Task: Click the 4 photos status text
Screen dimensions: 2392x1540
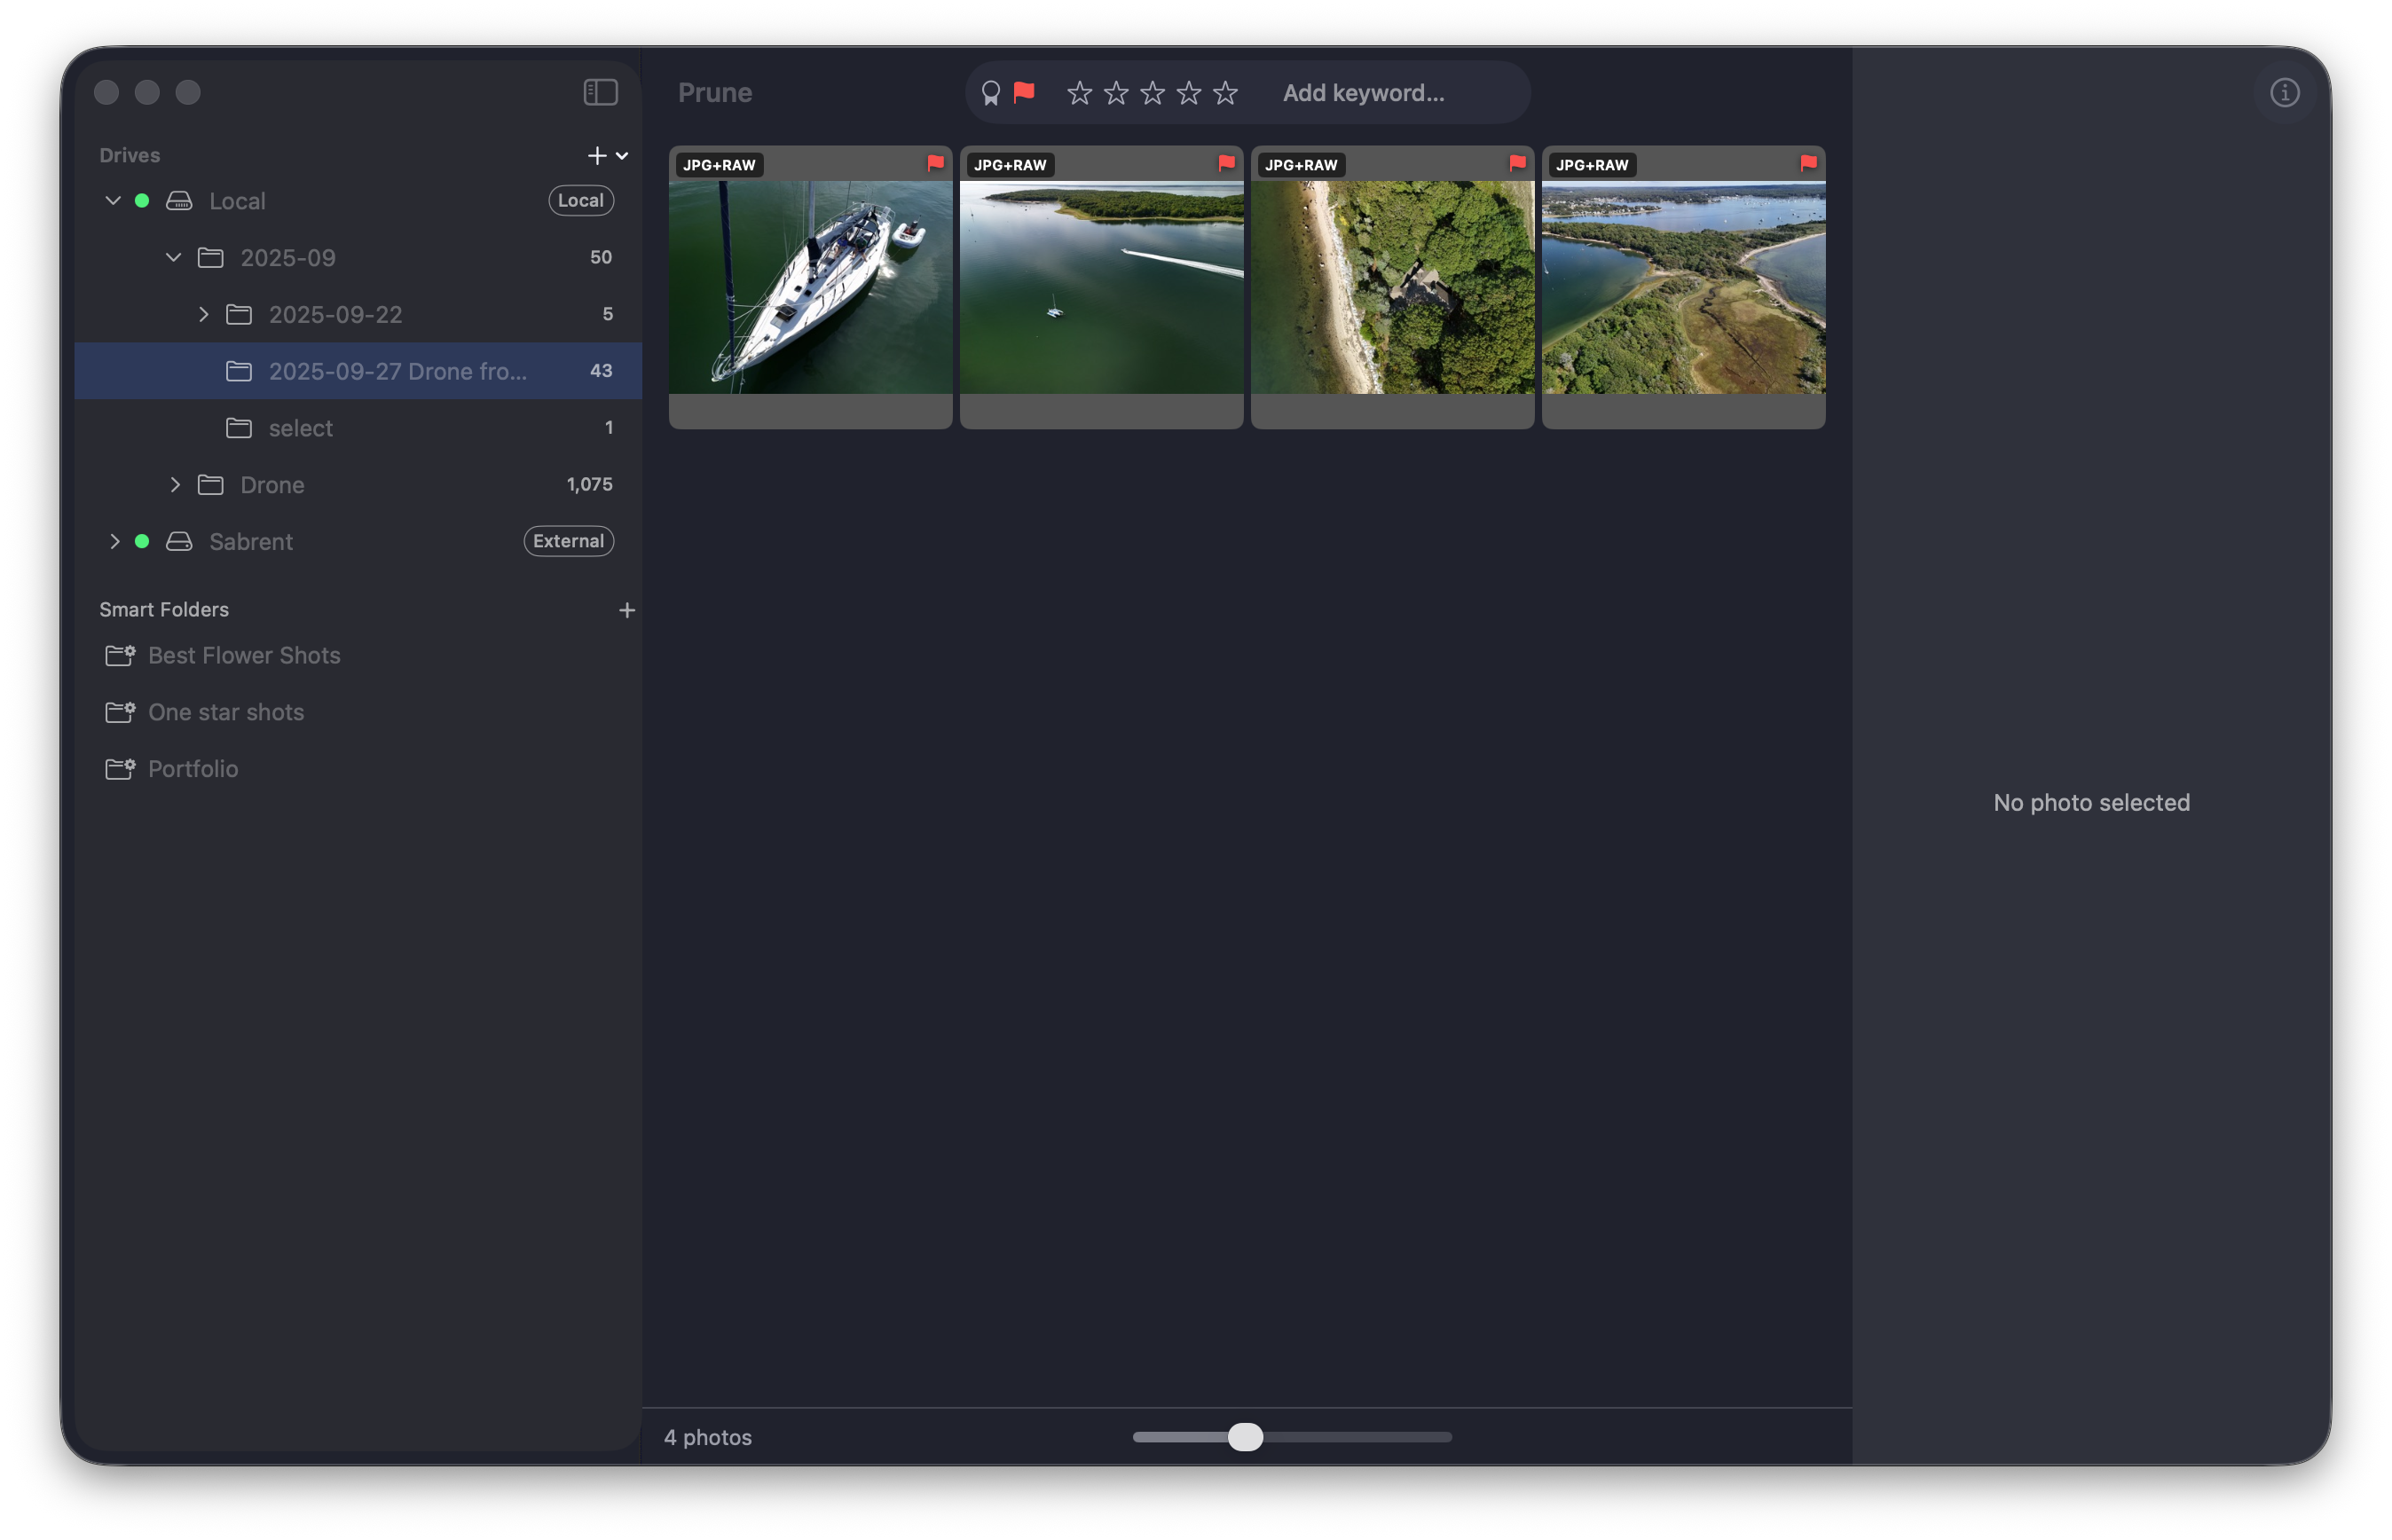Action: 708,1437
